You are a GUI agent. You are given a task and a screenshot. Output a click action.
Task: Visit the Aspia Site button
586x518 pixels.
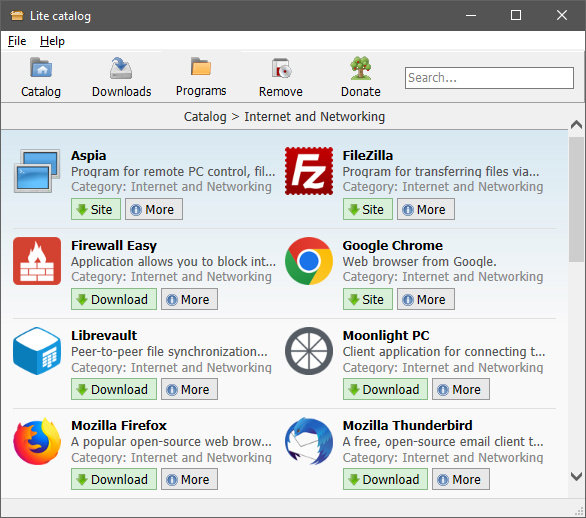[96, 209]
